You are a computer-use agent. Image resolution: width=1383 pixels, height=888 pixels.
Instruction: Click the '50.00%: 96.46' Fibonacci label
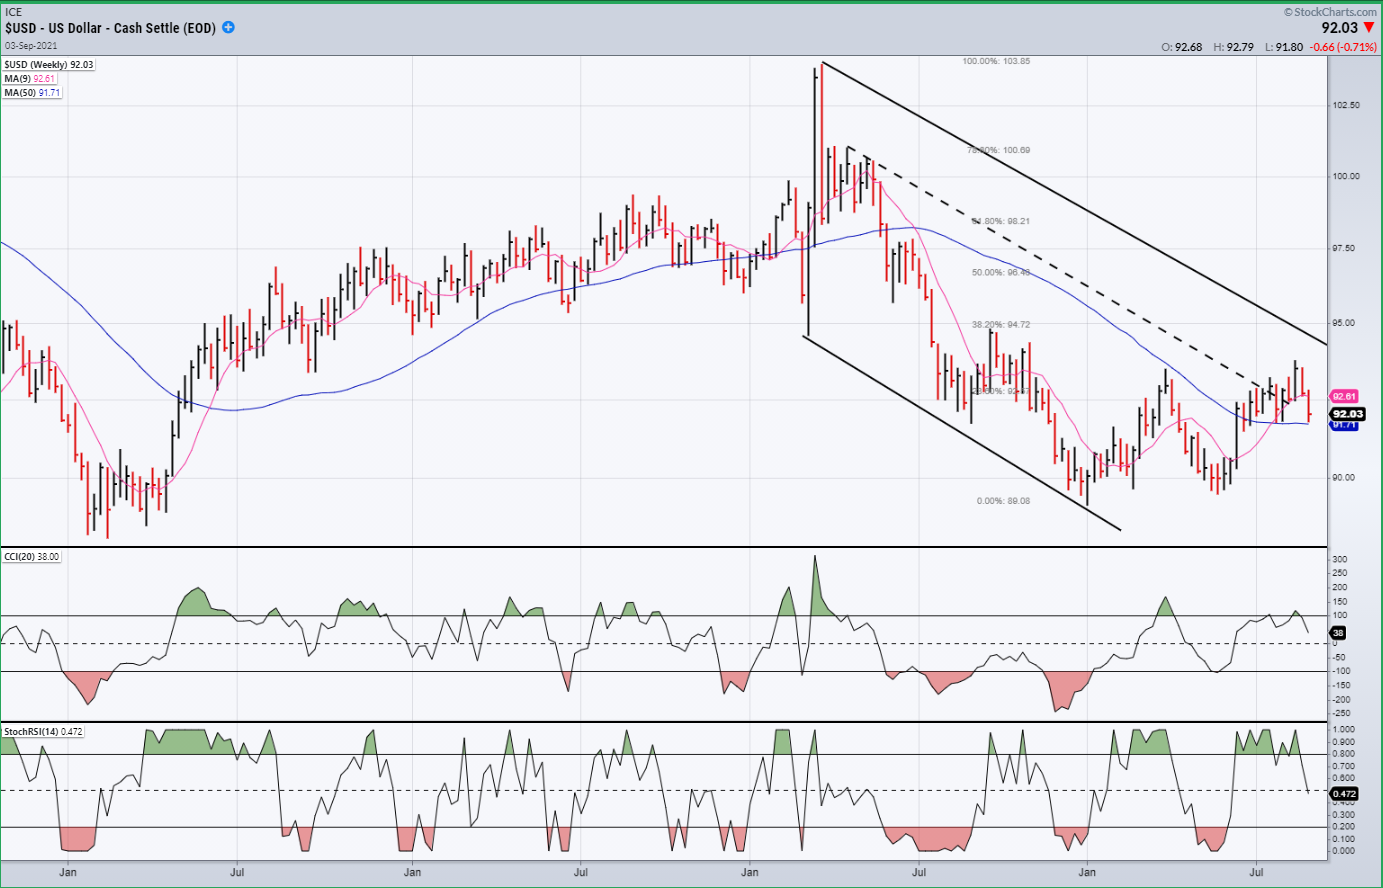[1001, 272]
